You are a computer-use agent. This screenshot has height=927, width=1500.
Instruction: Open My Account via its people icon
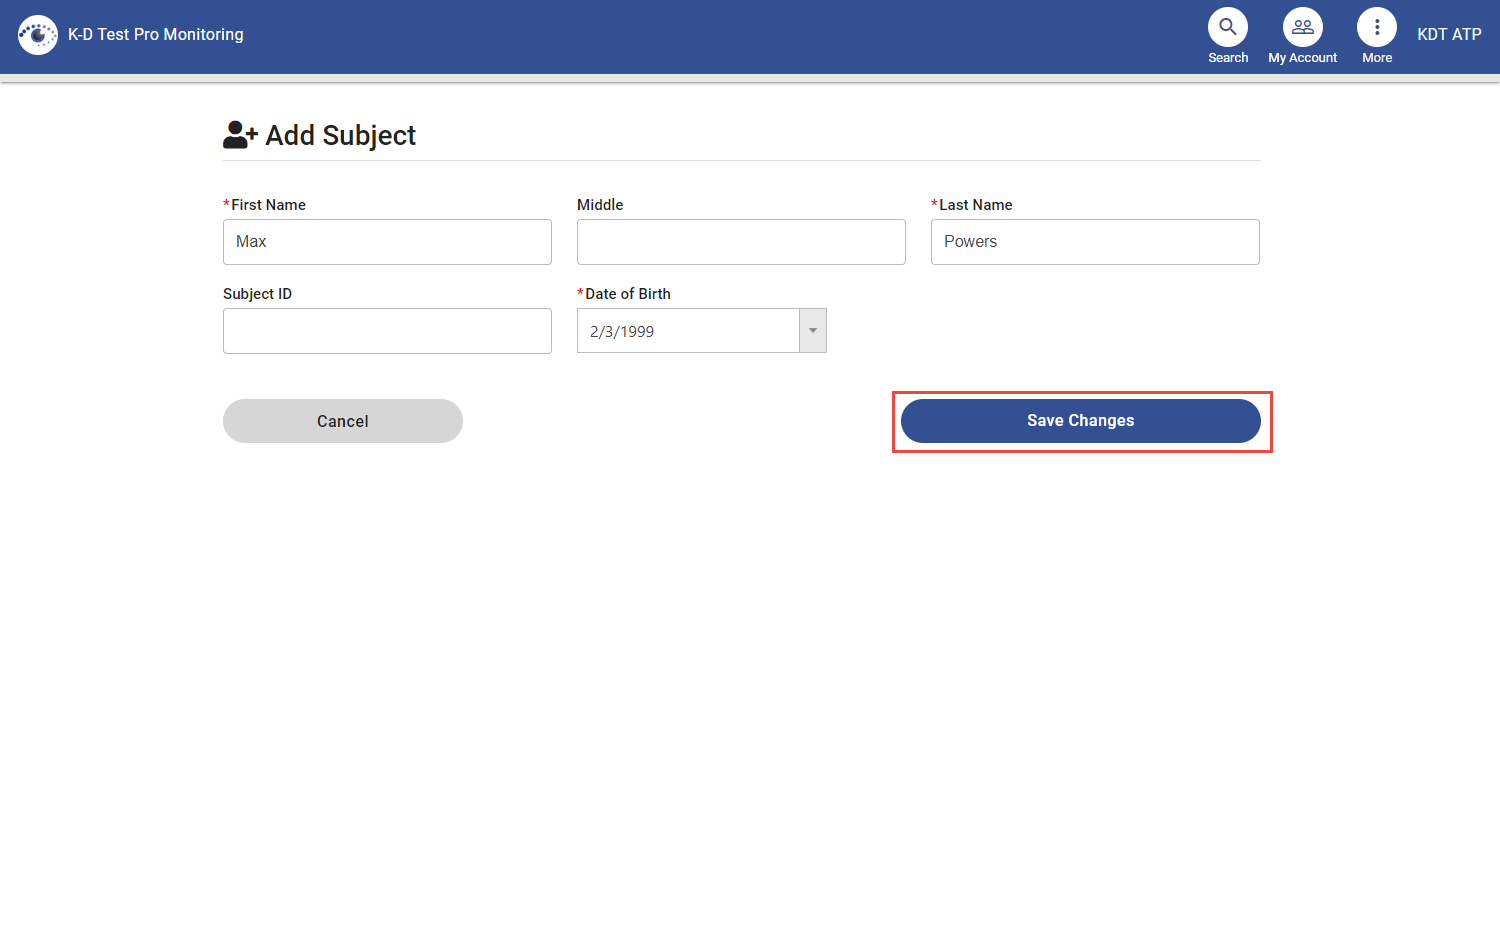click(x=1302, y=26)
